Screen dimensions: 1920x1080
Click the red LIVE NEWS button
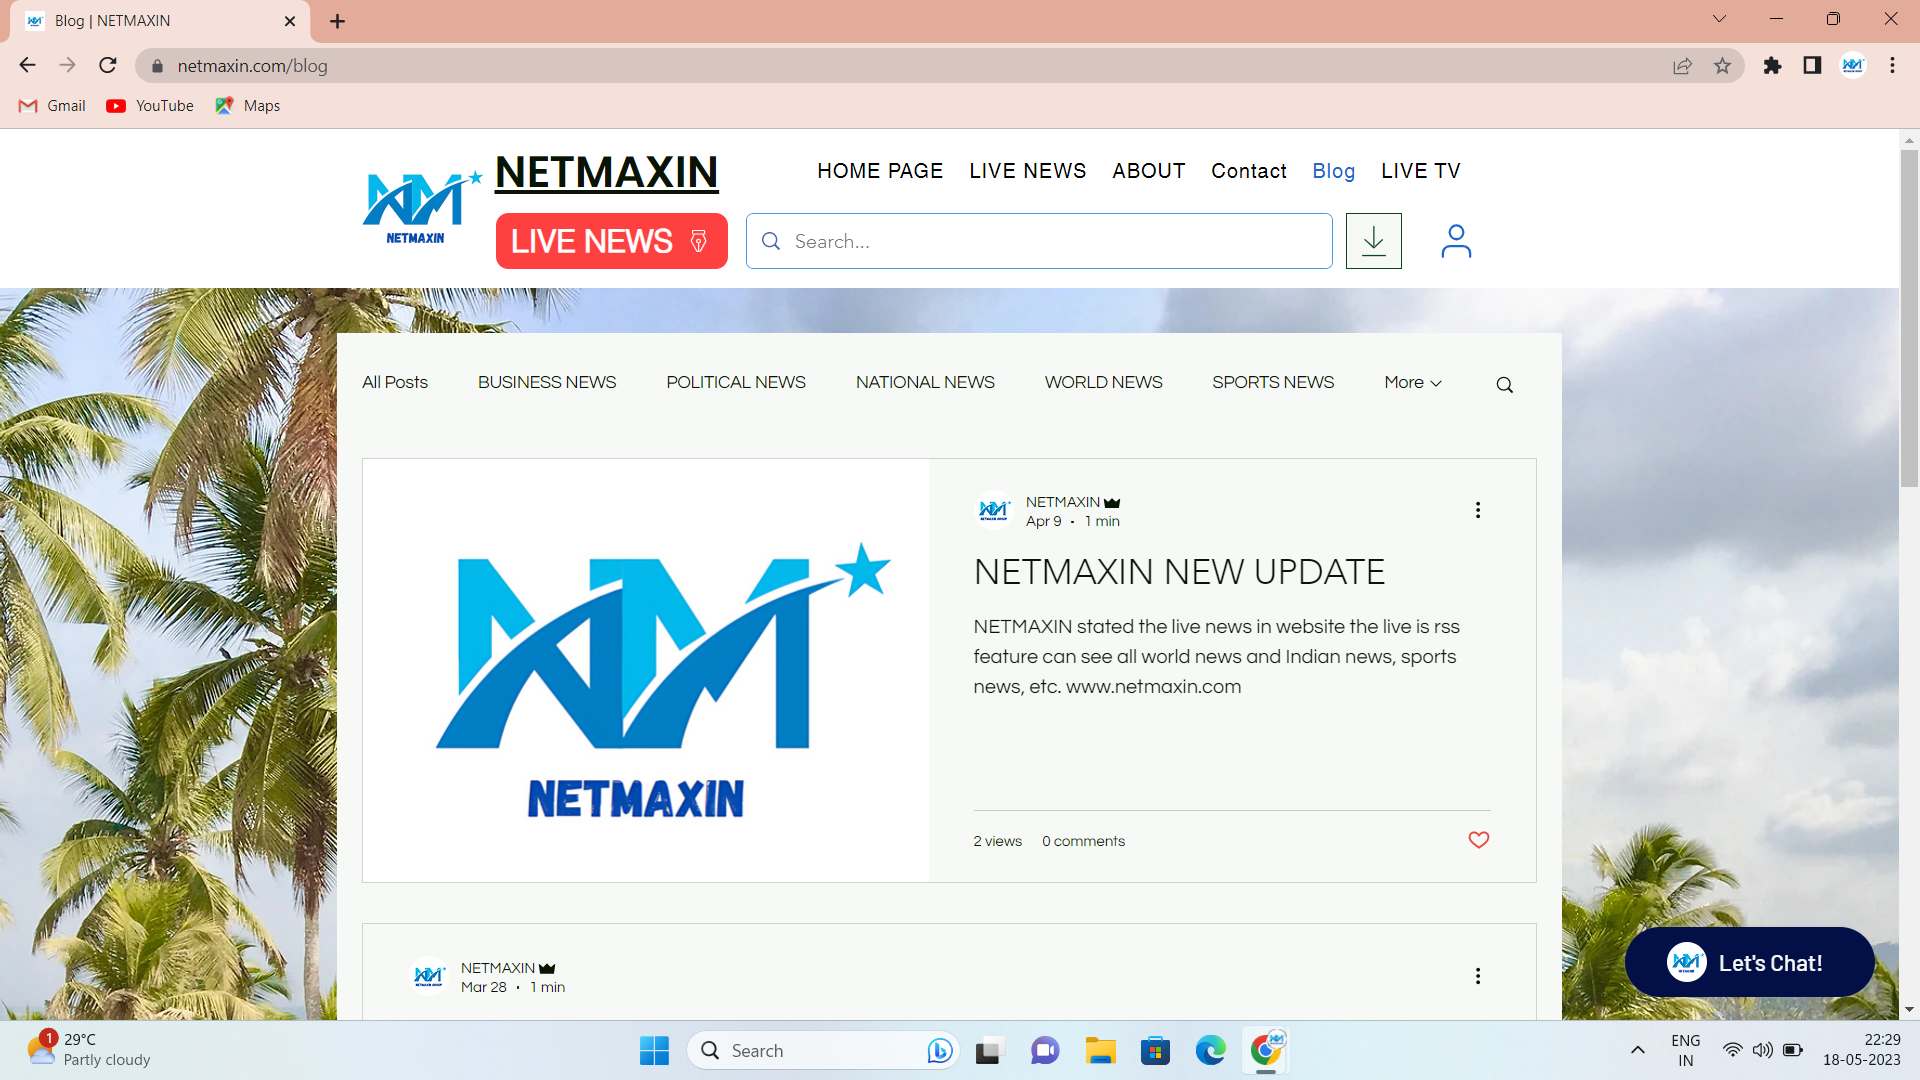[x=612, y=241]
